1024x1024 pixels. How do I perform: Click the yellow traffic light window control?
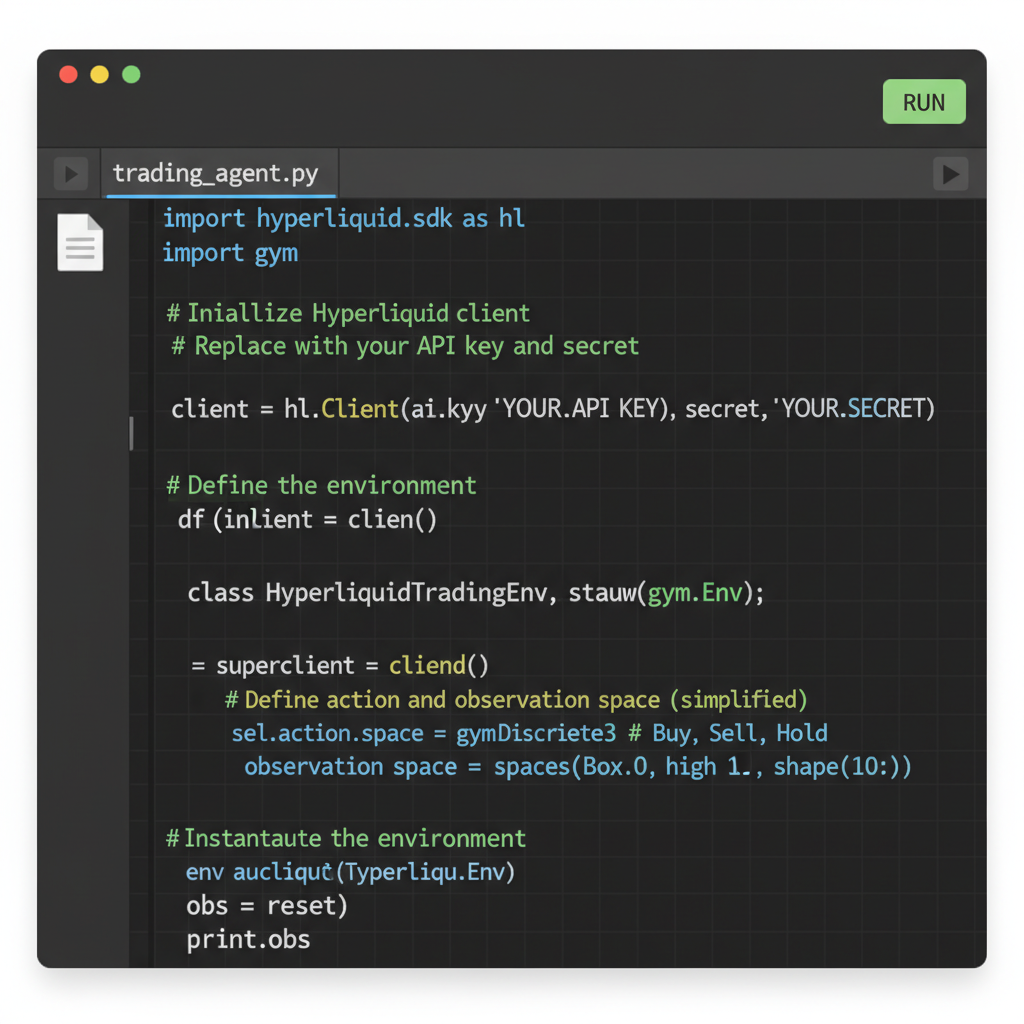pyautogui.click(x=99, y=74)
